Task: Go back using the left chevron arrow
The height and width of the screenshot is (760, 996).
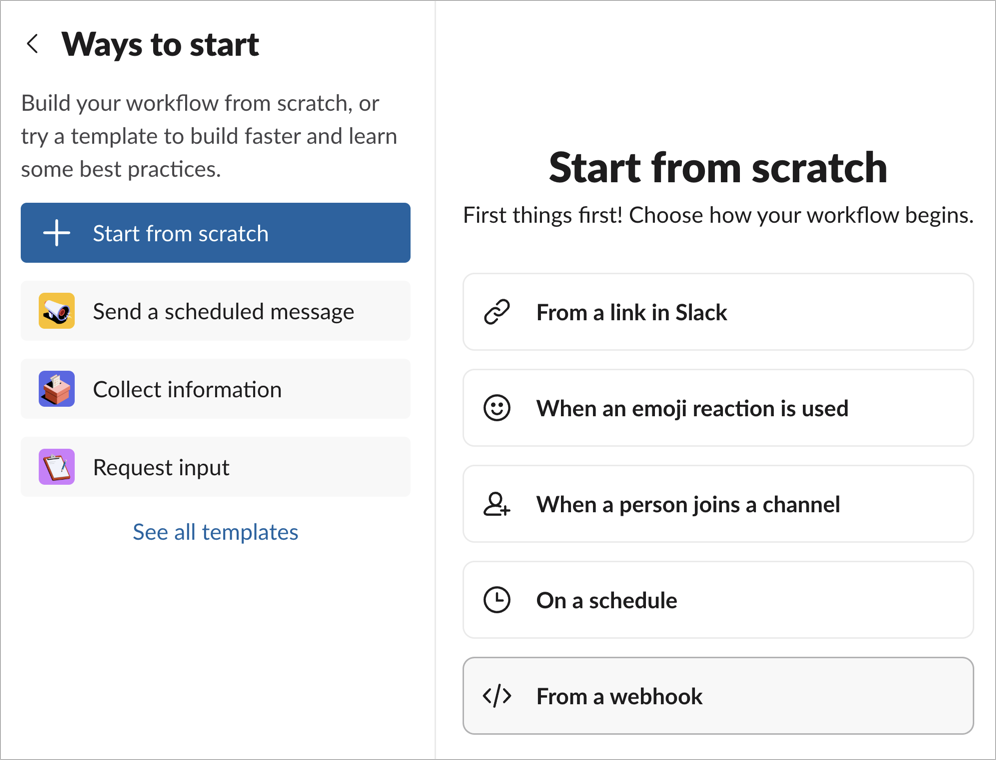Action: click(x=32, y=44)
